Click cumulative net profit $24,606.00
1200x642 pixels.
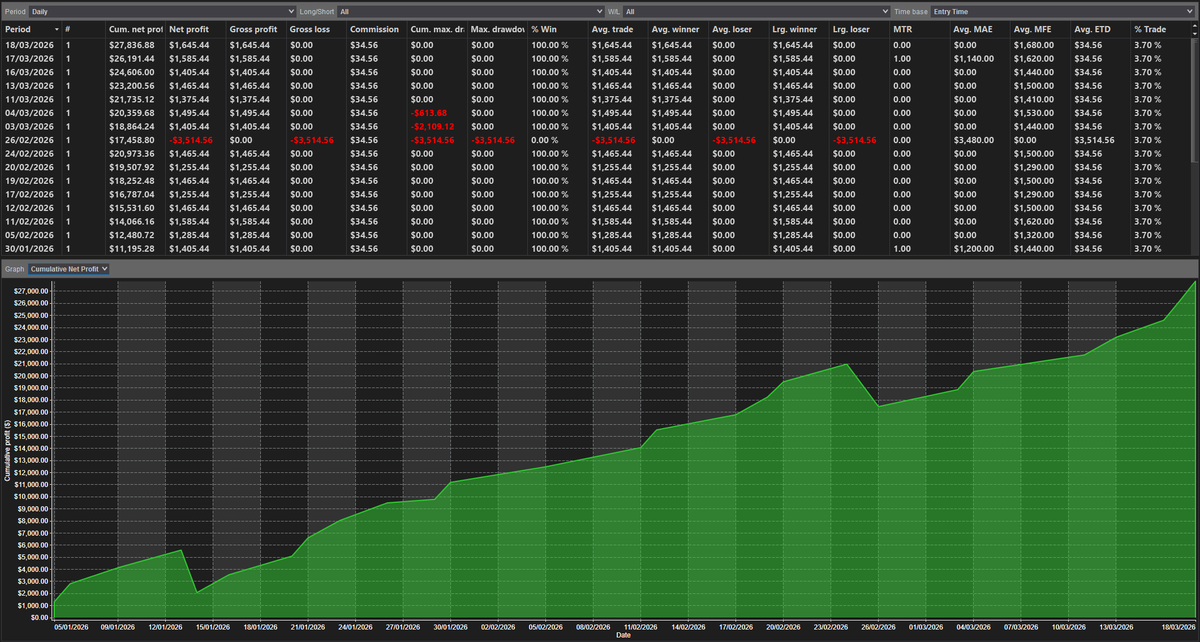click(x=132, y=72)
